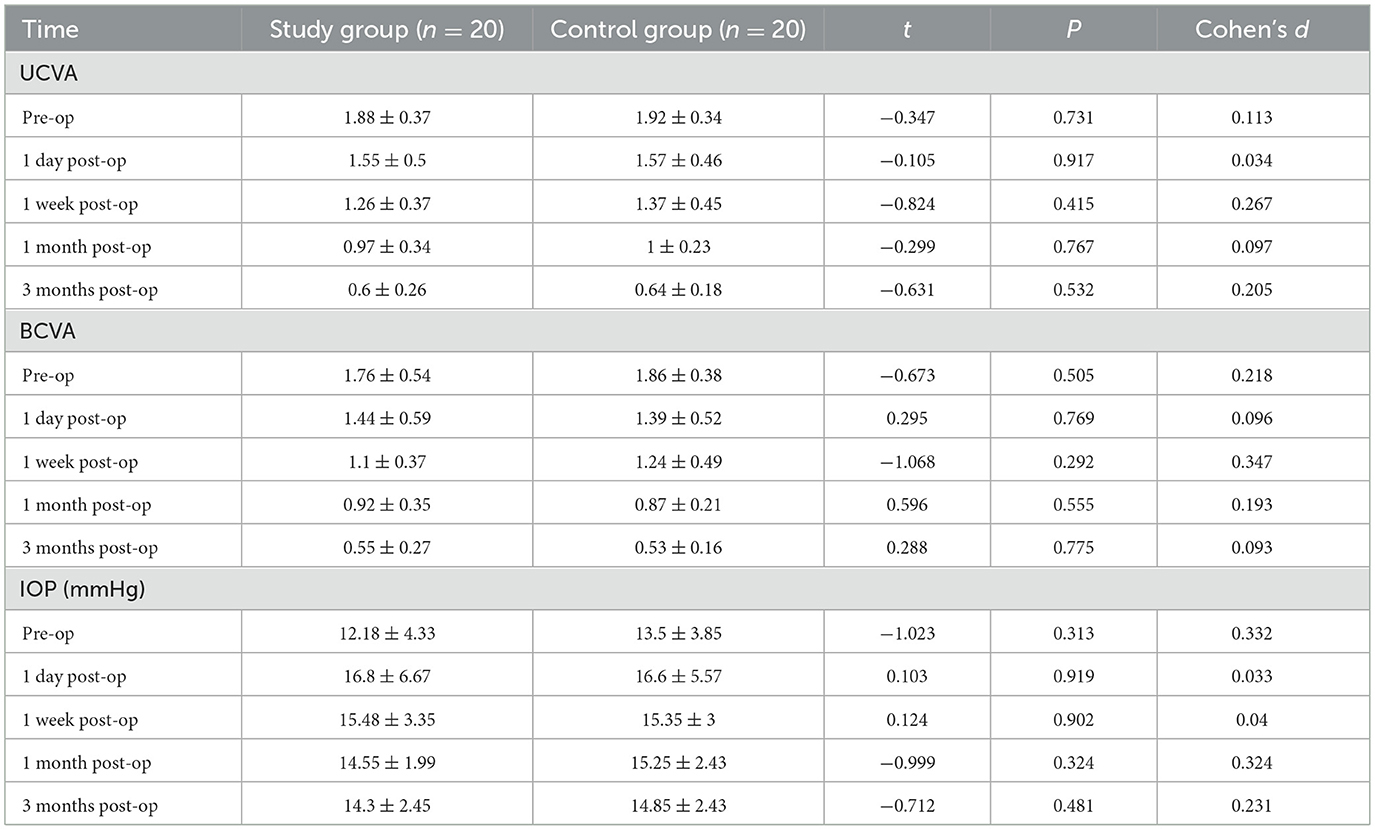Select the 1.86 ± 0.38 control group cell
The width and height of the screenshot is (1375, 830).
pyautogui.click(x=678, y=376)
